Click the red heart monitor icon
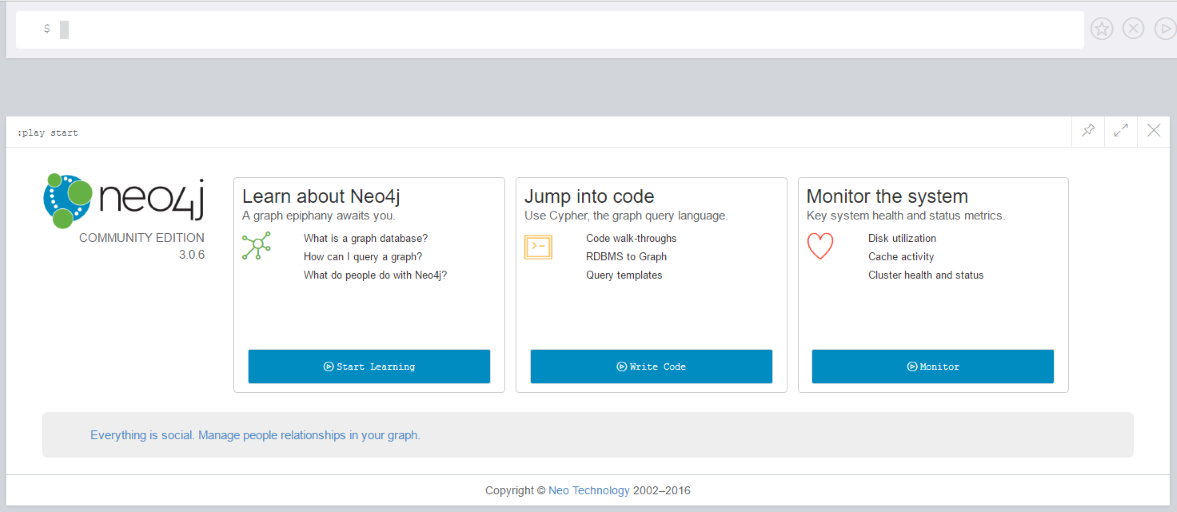 820,247
